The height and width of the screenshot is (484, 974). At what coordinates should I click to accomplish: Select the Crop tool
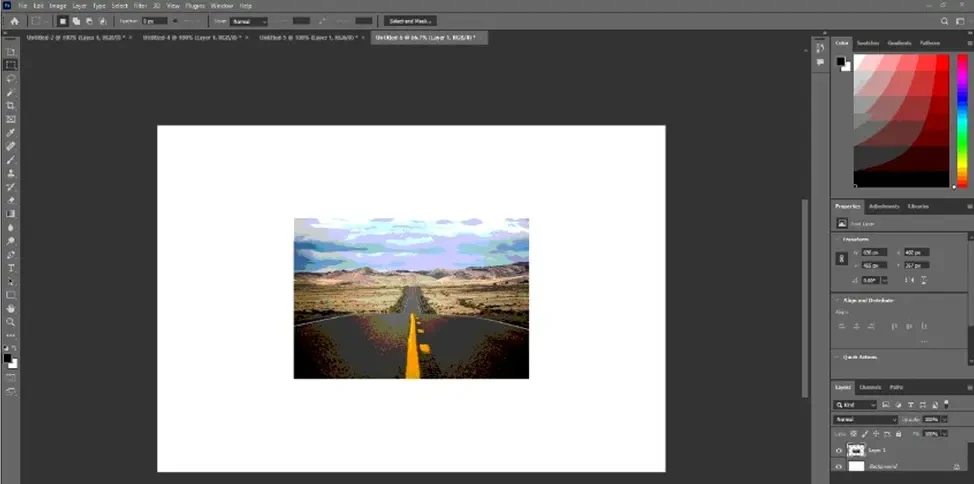(x=11, y=106)
